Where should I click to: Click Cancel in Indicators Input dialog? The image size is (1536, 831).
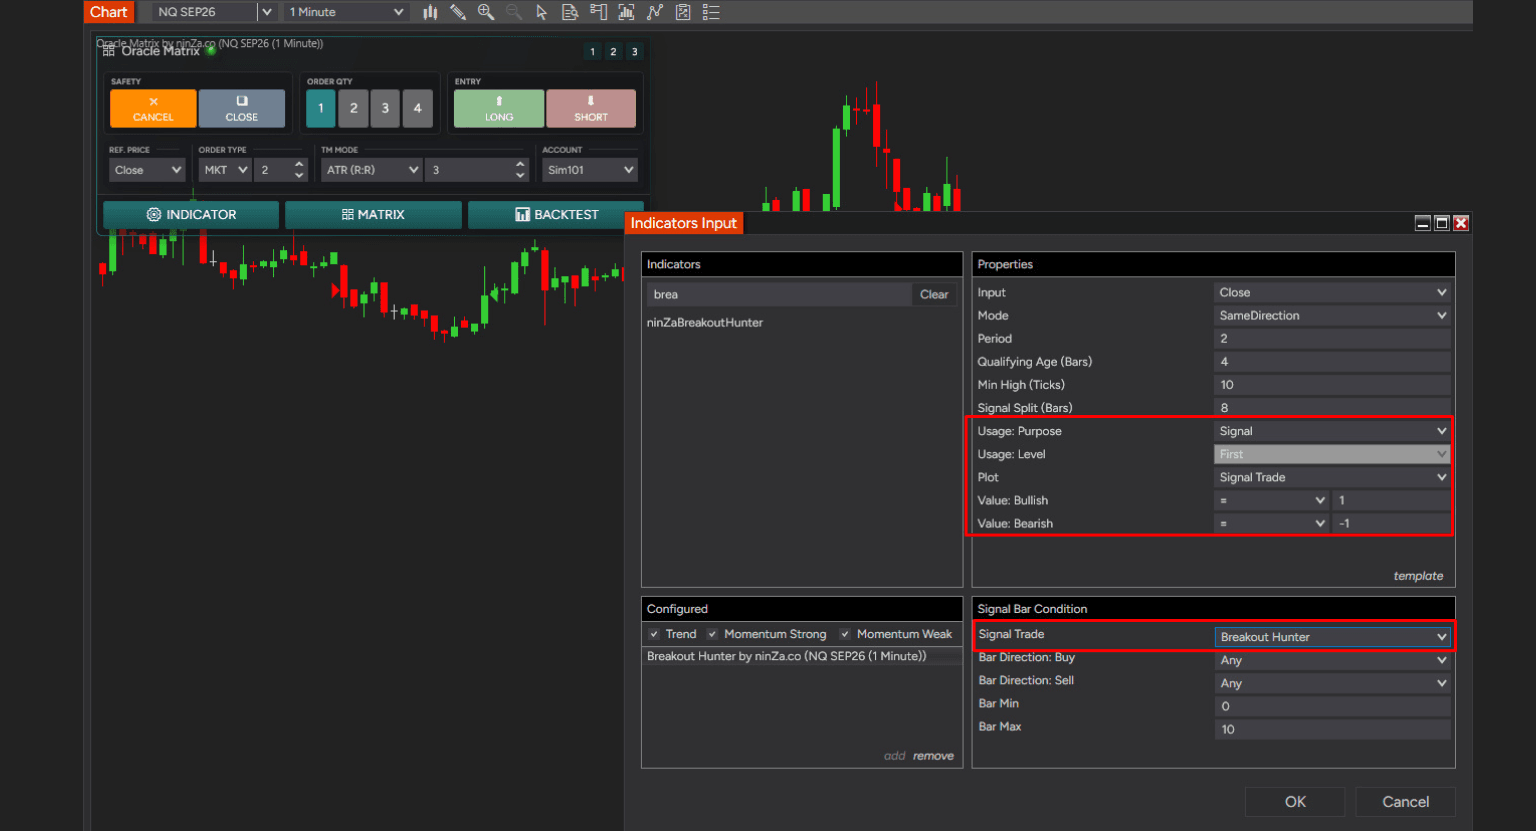tap(1405, 802)
